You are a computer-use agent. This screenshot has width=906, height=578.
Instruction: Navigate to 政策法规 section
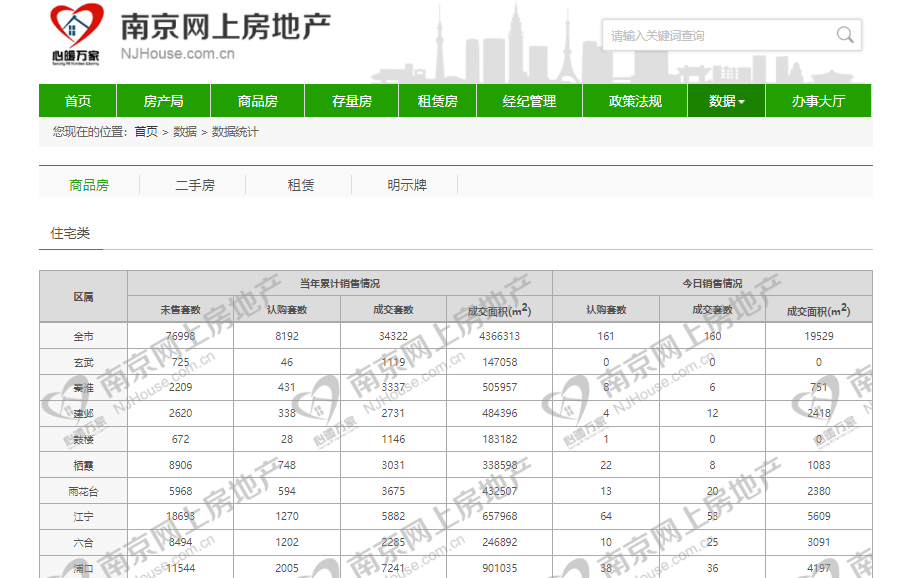coord(635,101)
